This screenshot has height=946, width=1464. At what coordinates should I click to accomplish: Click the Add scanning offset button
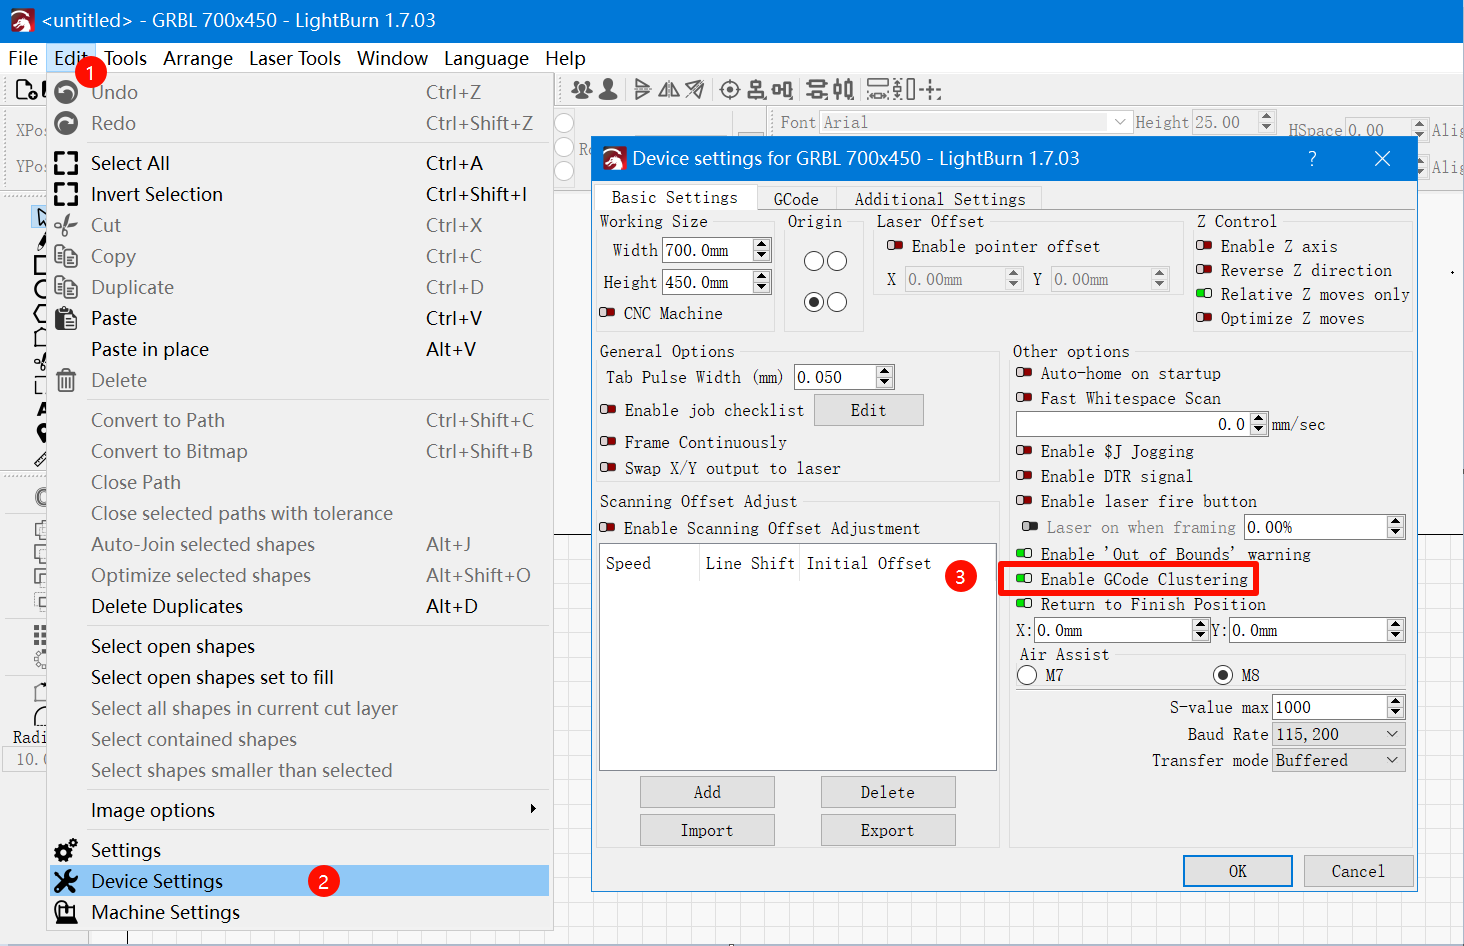tap(707, 792)
